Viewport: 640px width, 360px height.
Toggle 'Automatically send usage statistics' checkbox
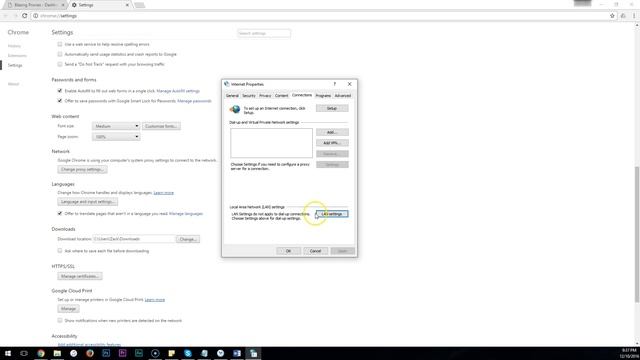click(60, 54)
